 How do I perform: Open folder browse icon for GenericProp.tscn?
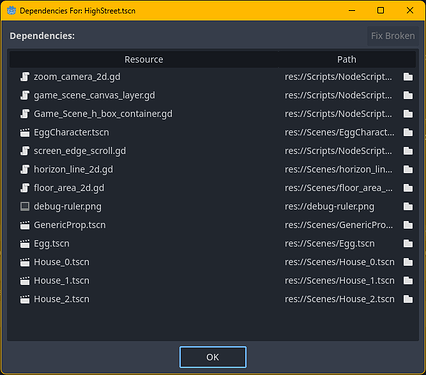pyautogui.click(x=408, y=225)
